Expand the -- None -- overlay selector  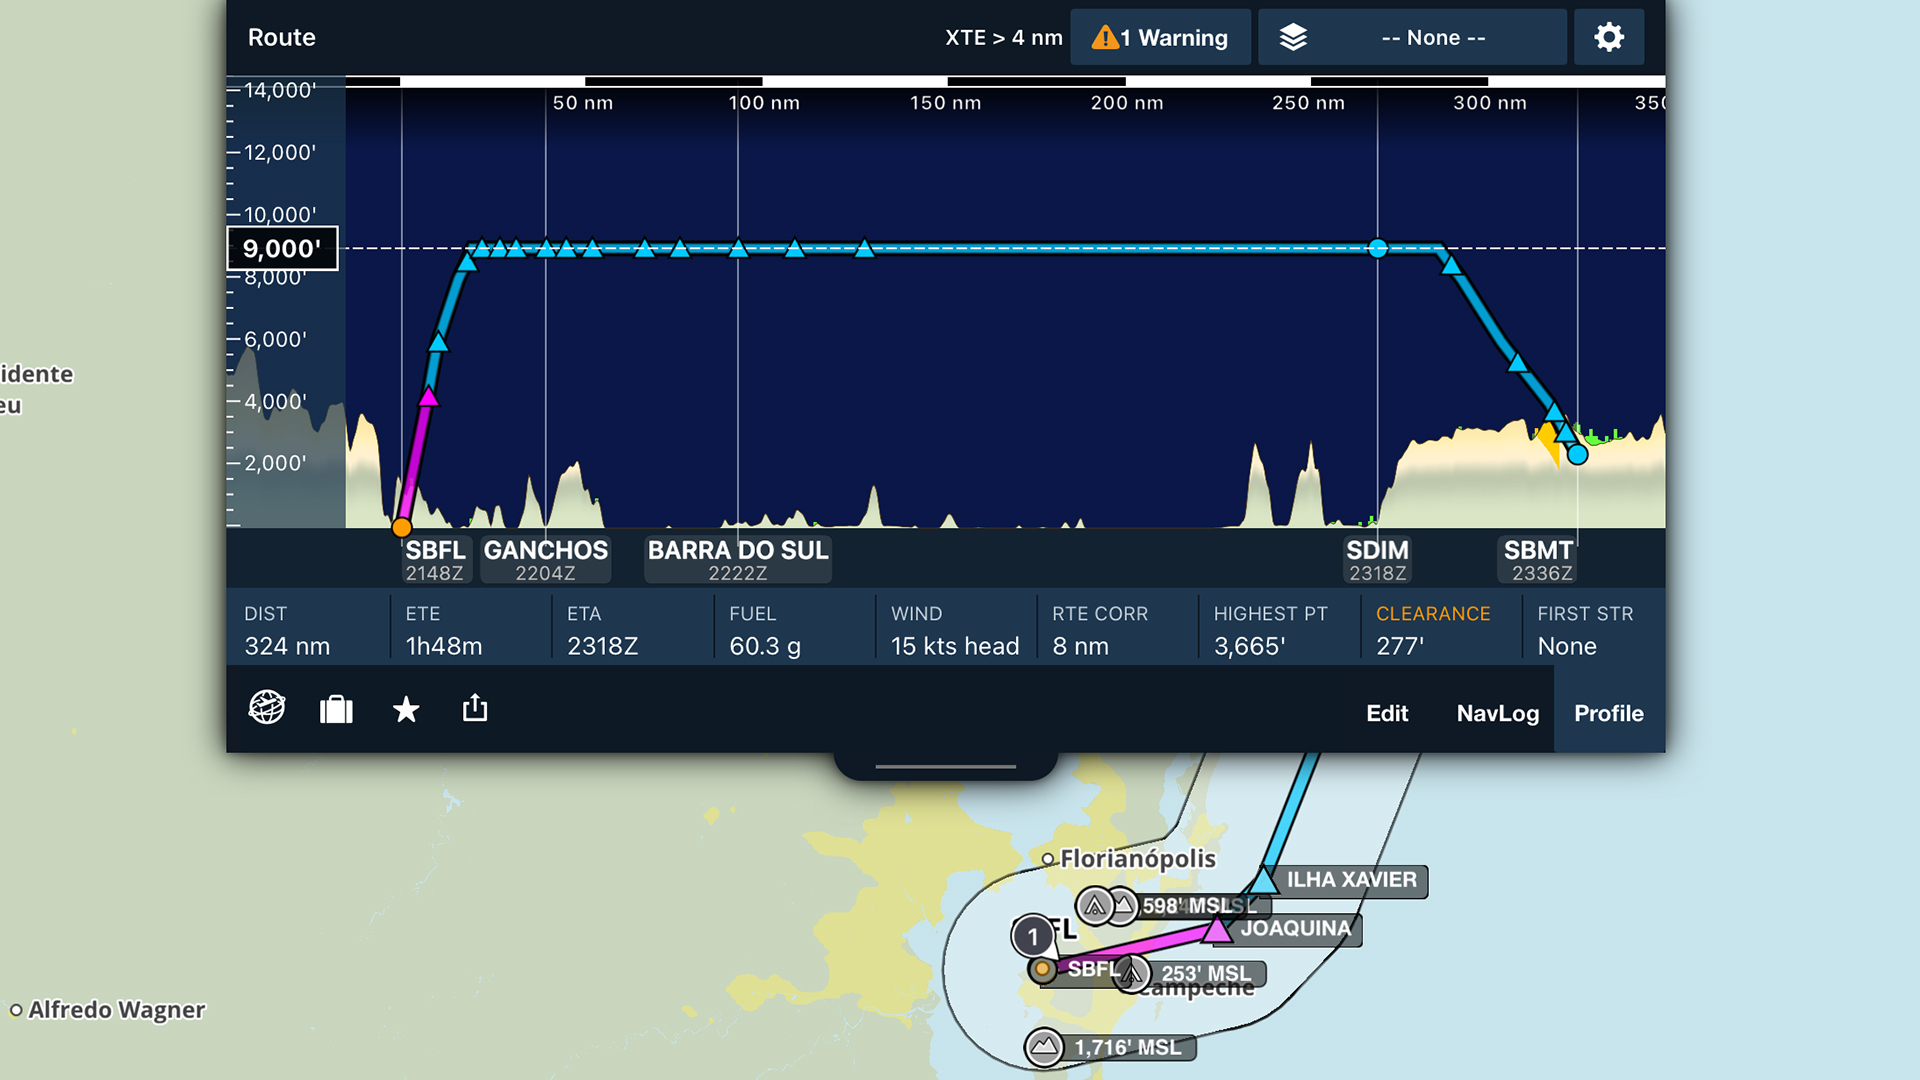[1432, 38]
